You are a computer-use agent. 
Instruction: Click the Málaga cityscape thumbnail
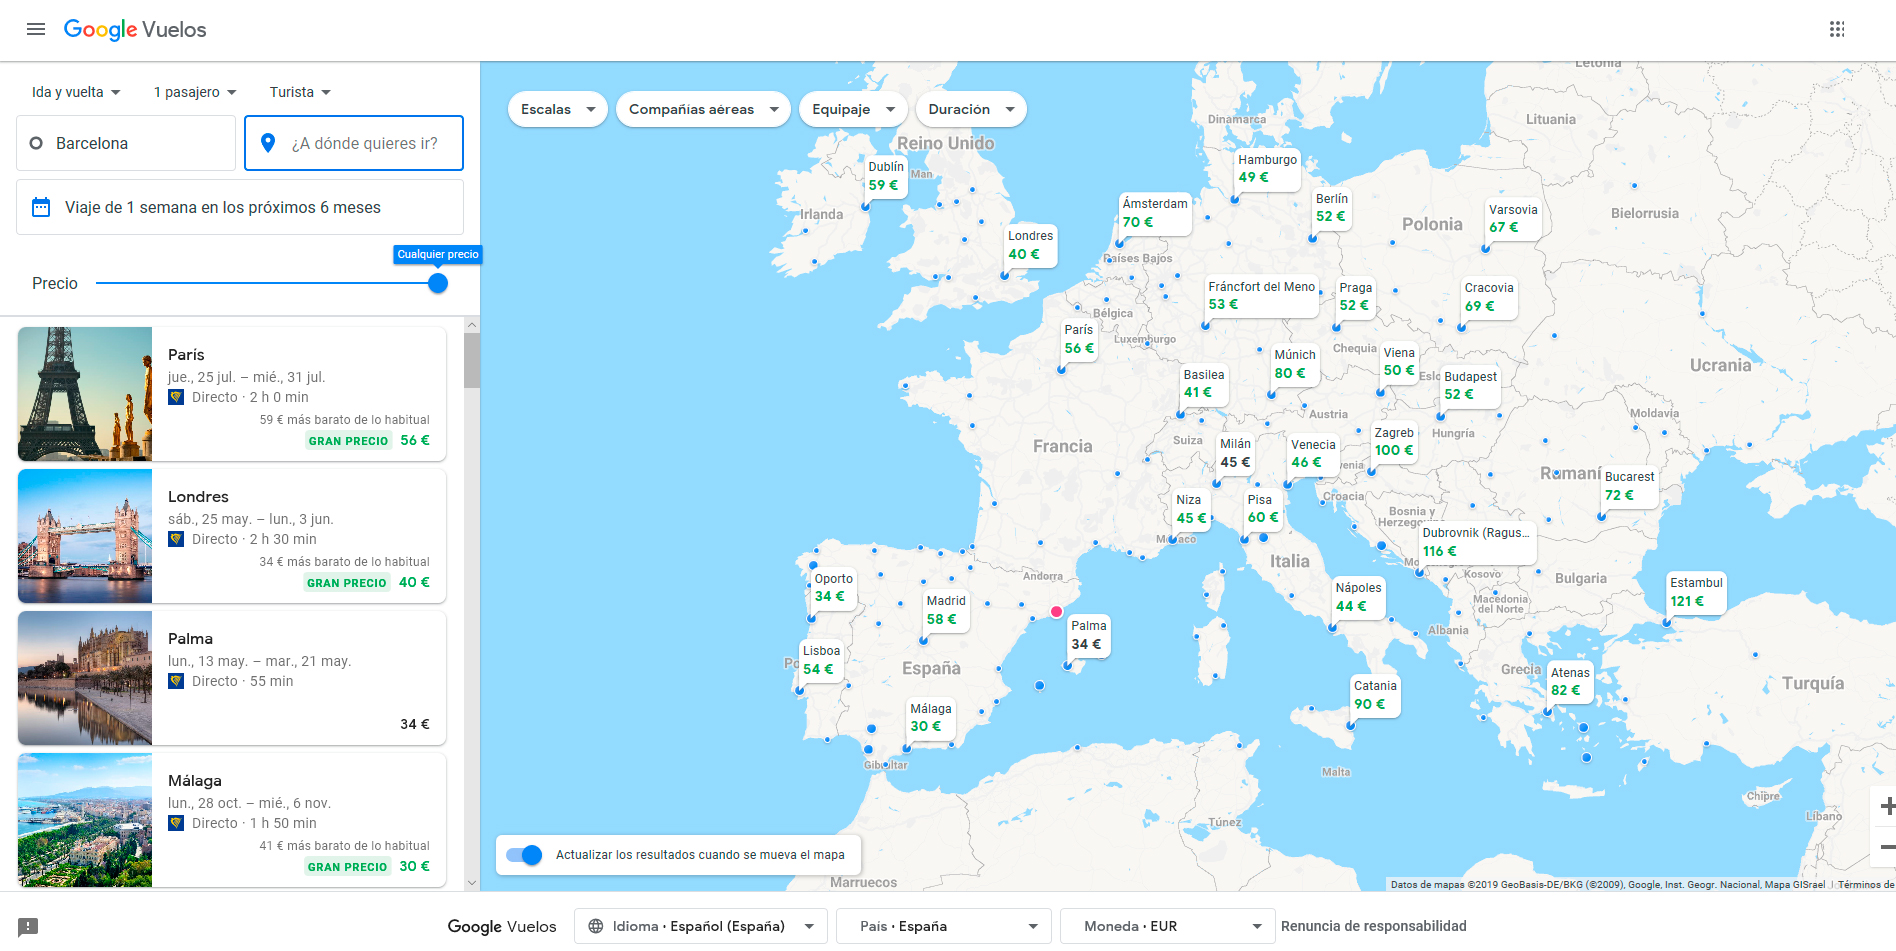pyautogui.click(x=85, y=820)
